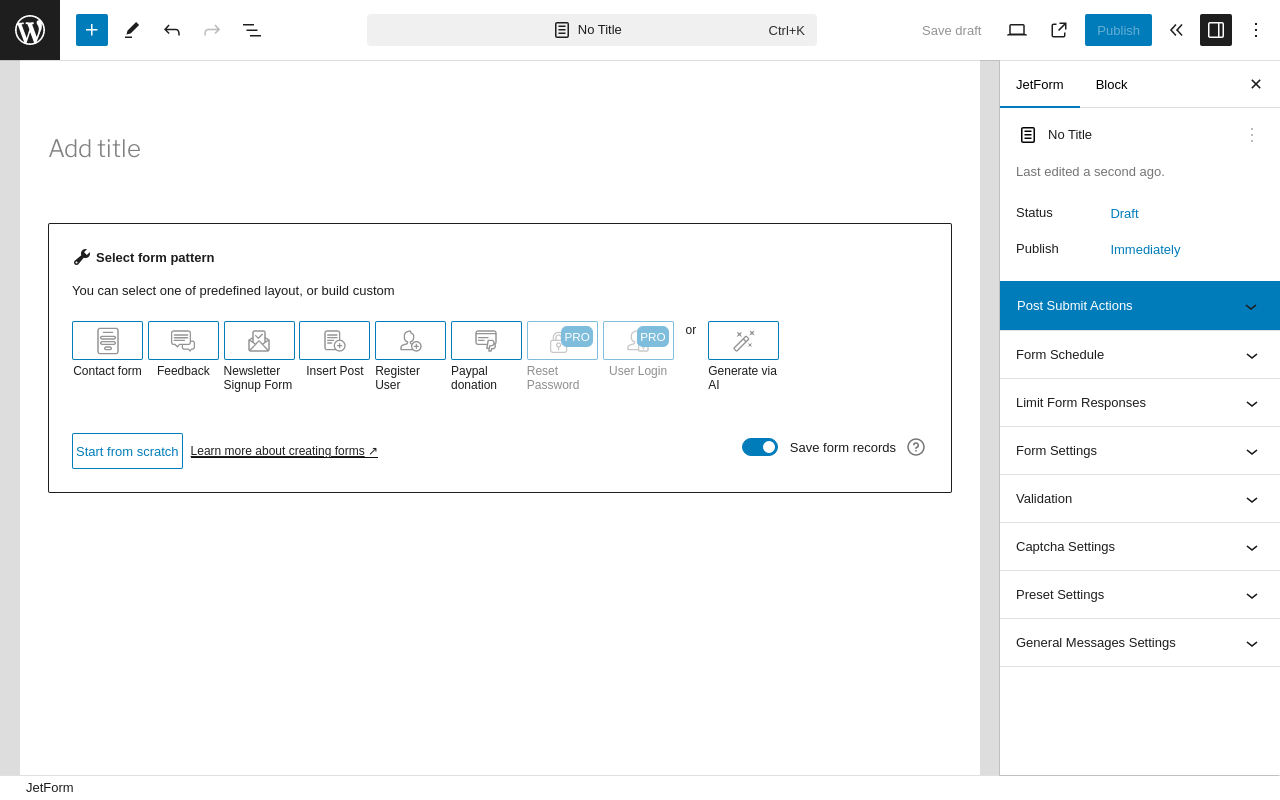Click 'Last edited a second ago.' text
This screenshot has height=800, width=1280.
[1090, 171]
